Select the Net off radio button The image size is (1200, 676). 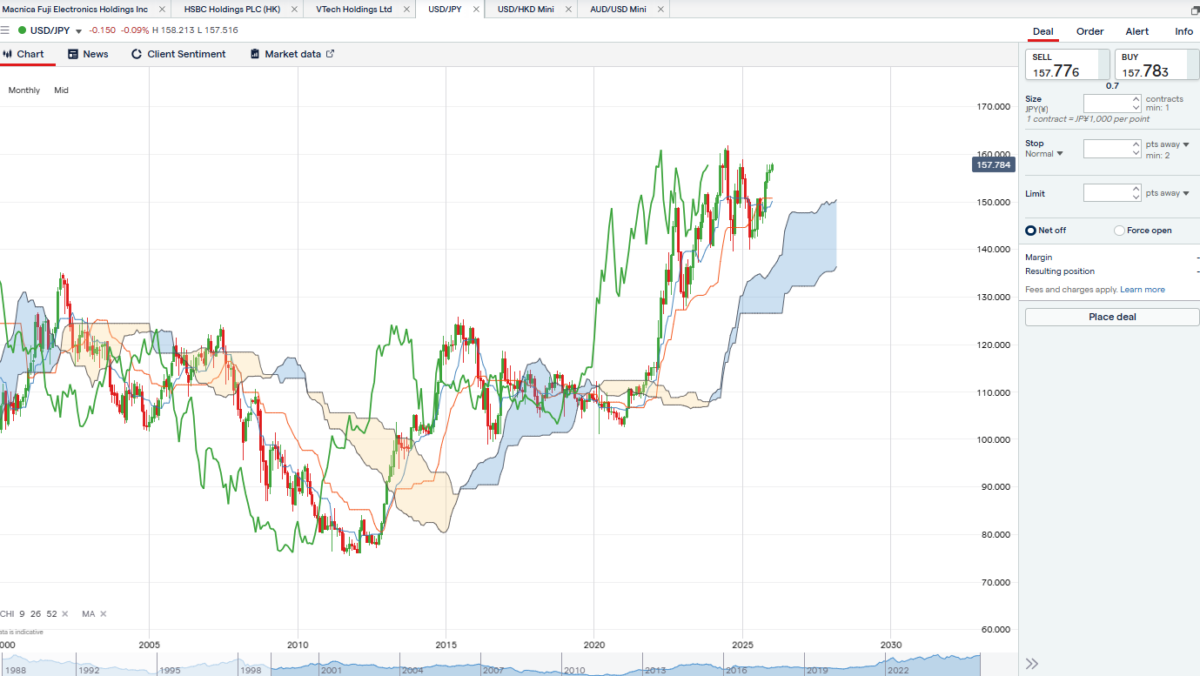click(1031, 230)
